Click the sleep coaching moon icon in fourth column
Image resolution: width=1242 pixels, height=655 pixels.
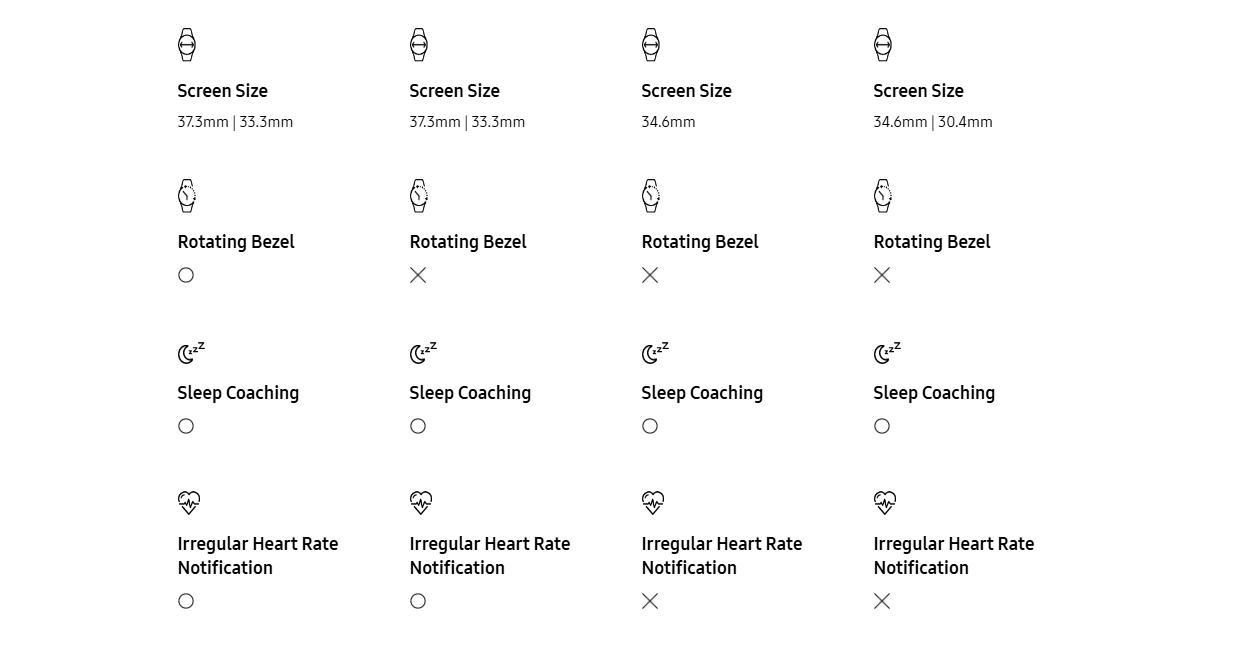(887, 352)
